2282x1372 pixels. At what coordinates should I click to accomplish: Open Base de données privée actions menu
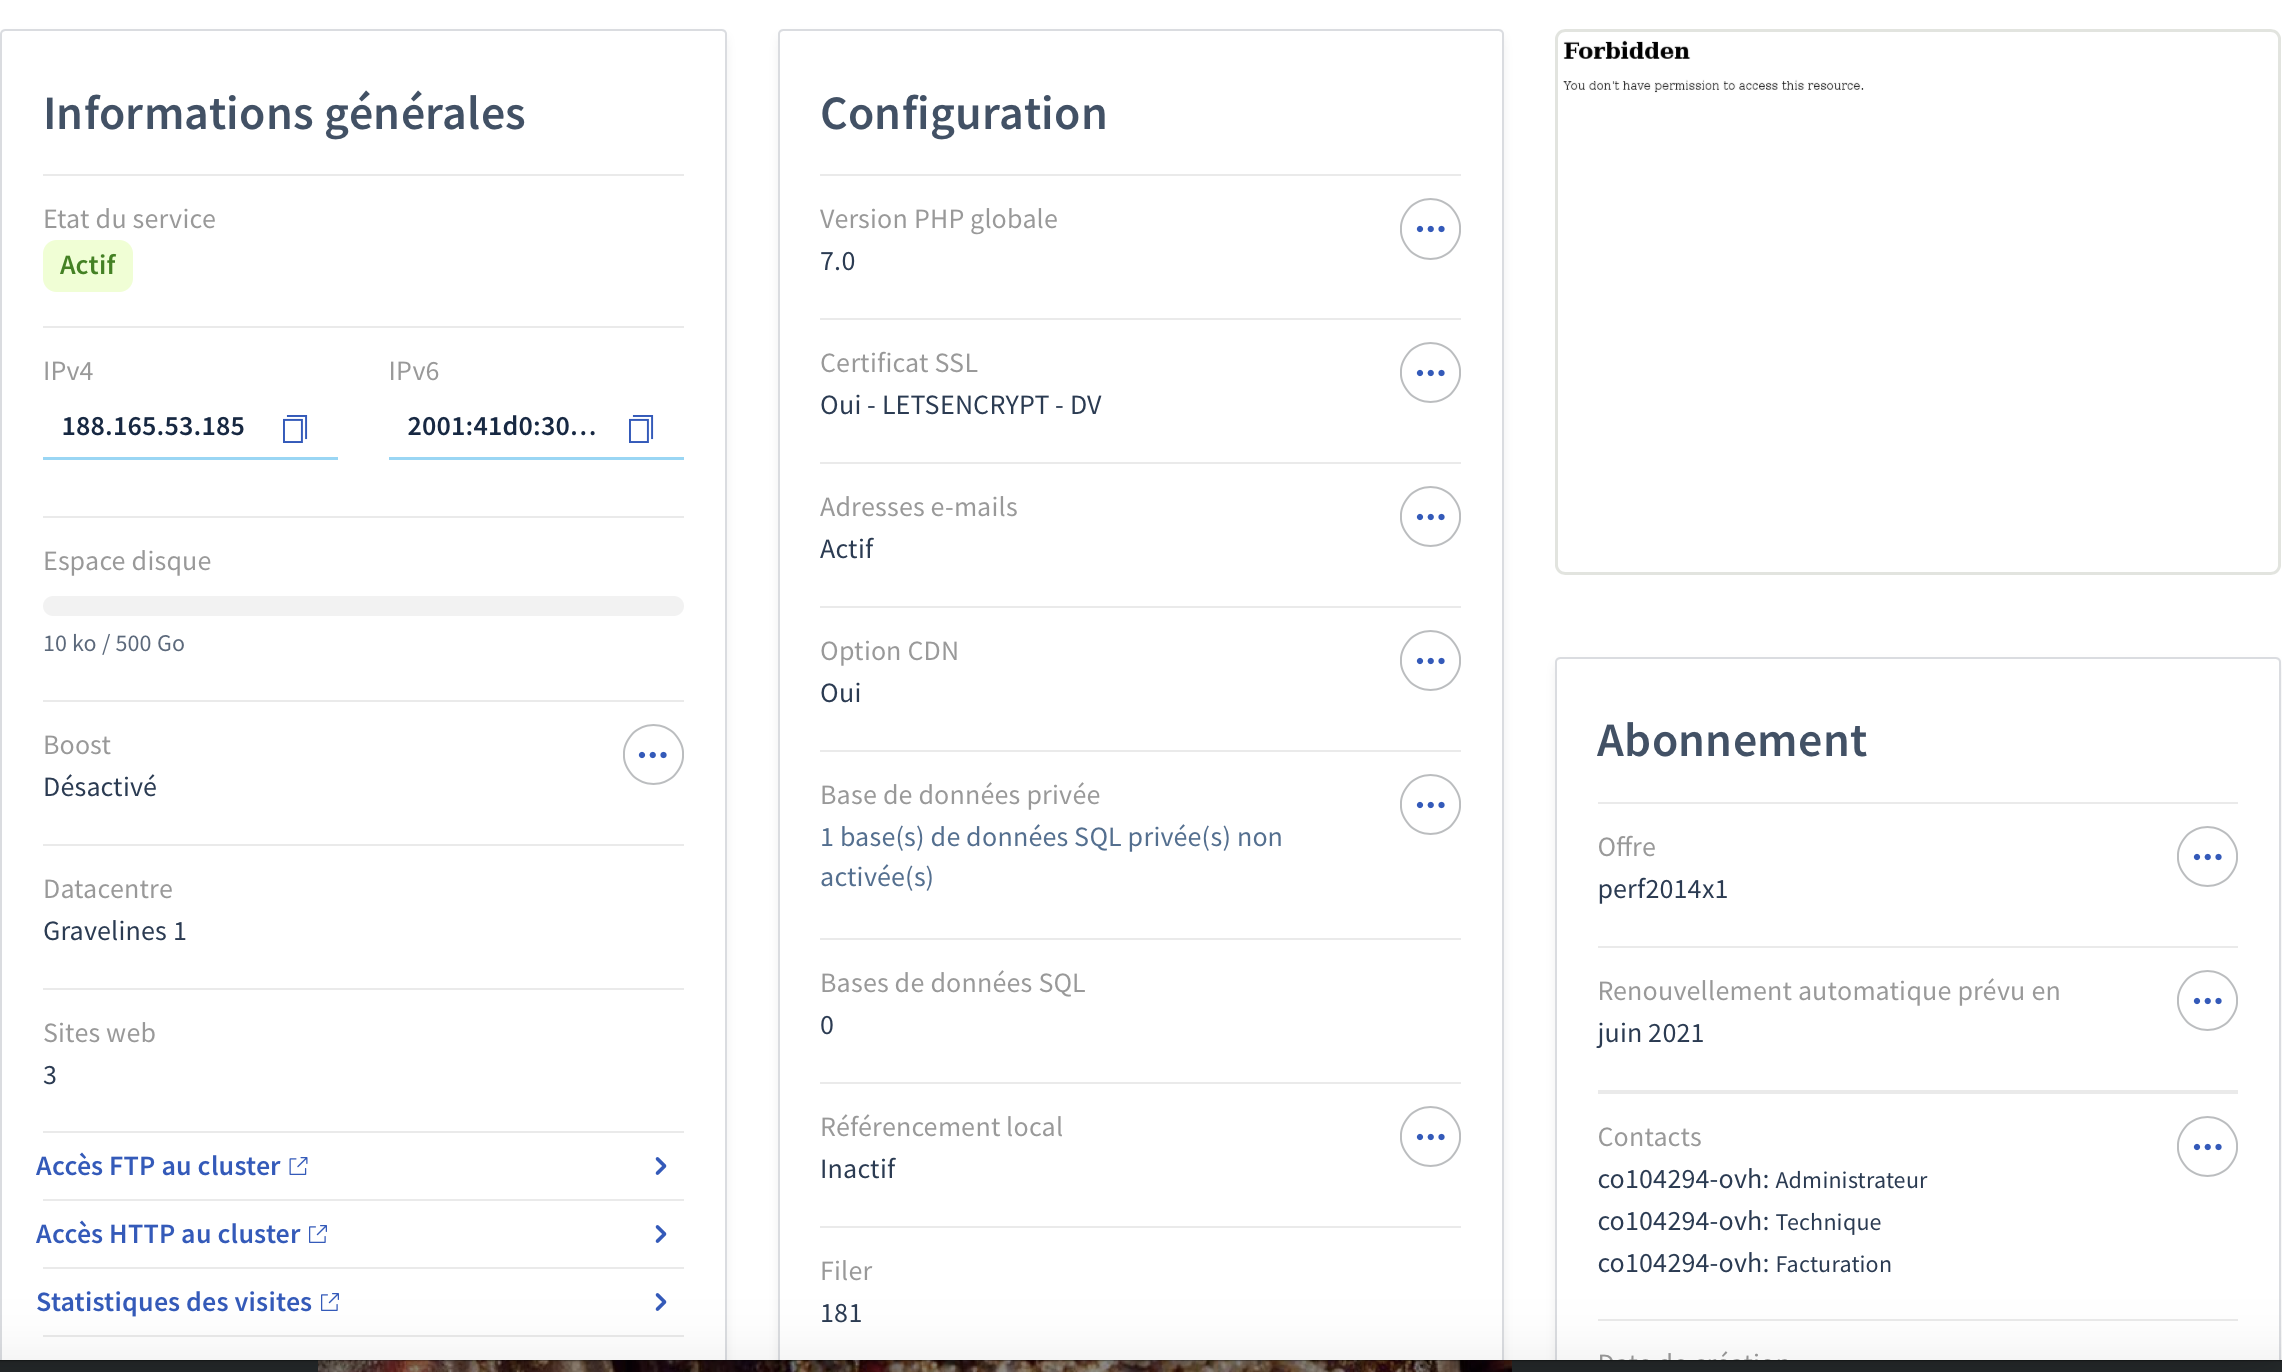click(1430, 805)
